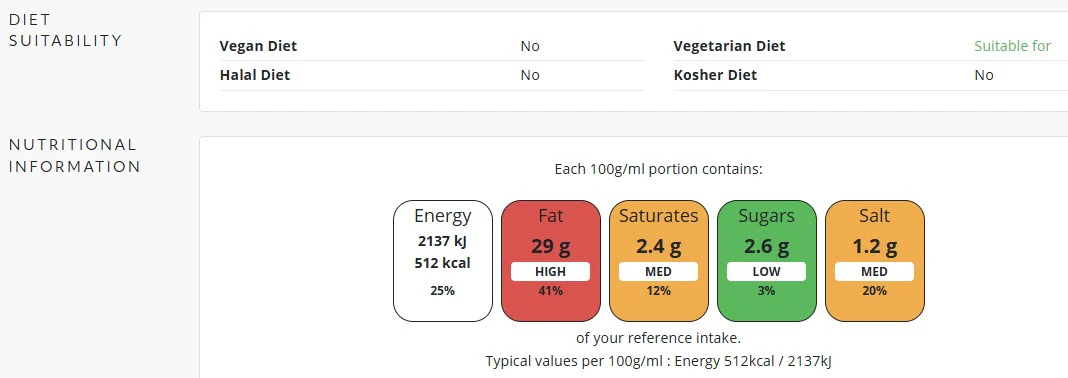
Task: Click the 'of your reference intake' text
Action: tap(658, 338)
